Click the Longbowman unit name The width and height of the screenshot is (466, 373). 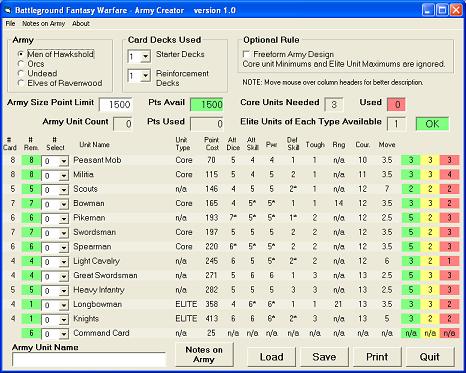pos(97,304)
